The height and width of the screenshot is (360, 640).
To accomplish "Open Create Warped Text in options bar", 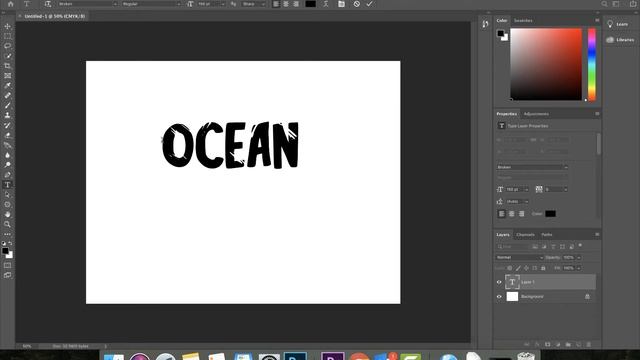I will 326,4.
